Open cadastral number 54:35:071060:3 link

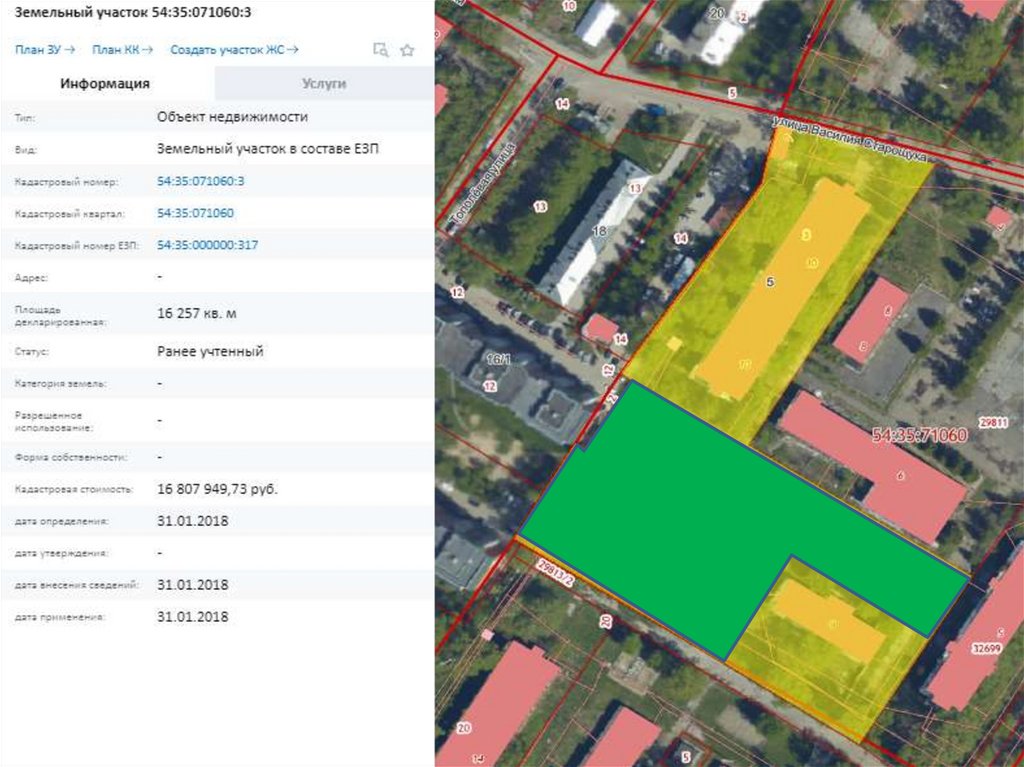pos(200,181)
